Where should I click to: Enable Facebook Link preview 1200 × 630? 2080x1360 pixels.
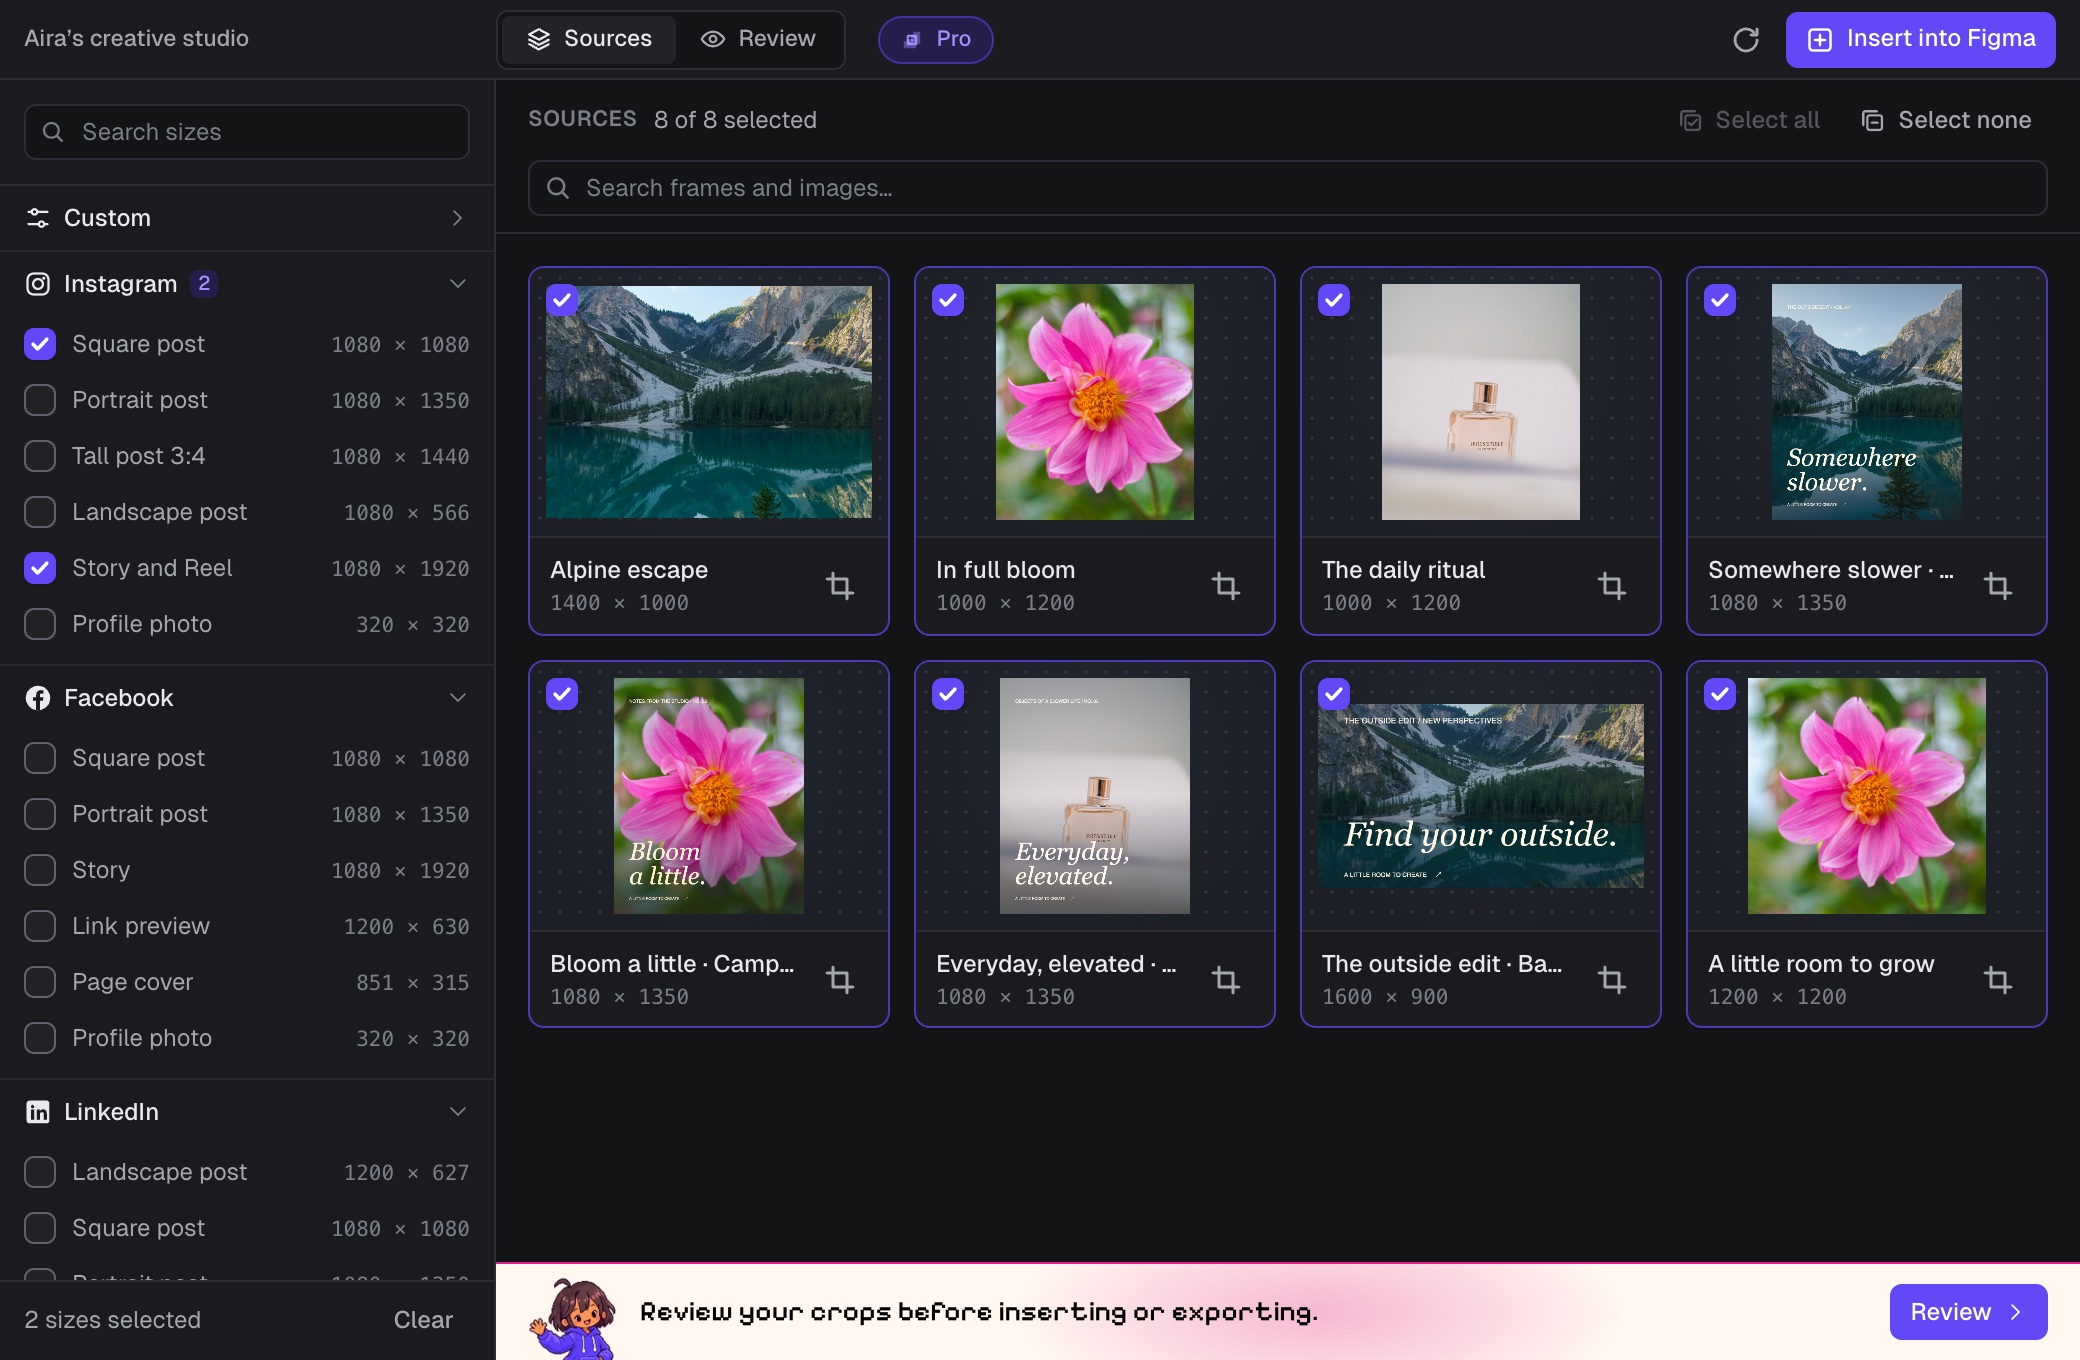point(40,926)
